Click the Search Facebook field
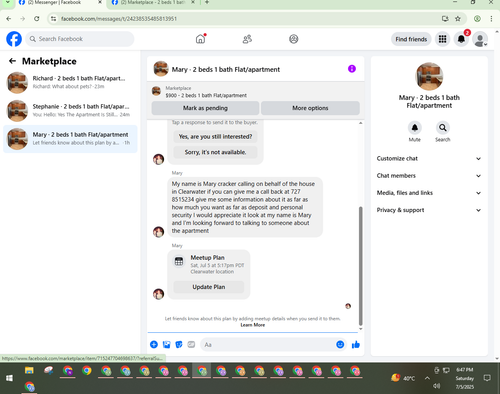This screenshot has width=500, height=394. click(x=80, y=39)
